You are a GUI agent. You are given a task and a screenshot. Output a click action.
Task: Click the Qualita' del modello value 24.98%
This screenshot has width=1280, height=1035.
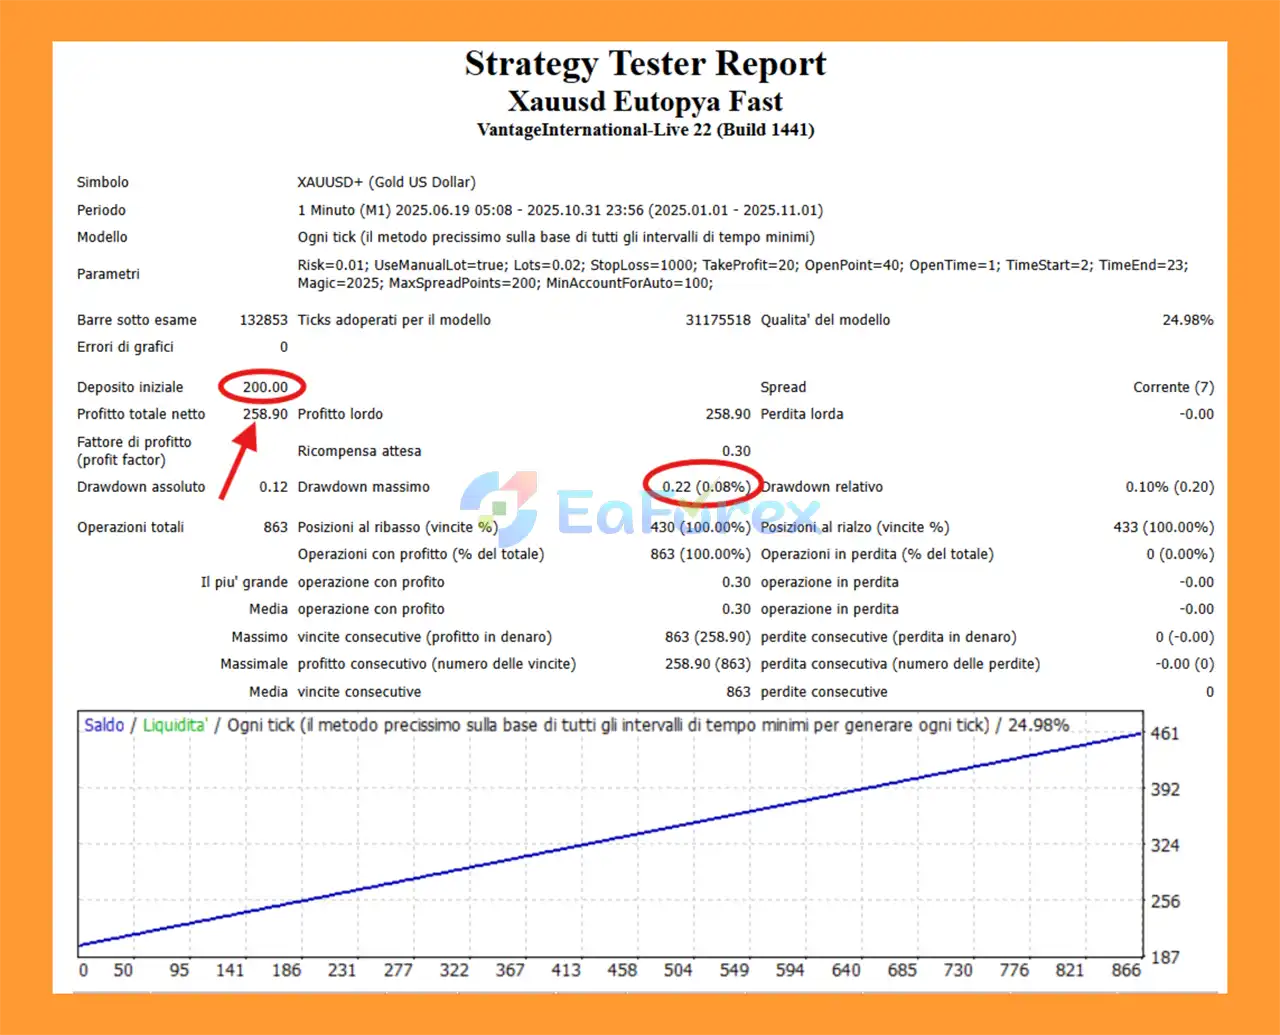pyautogui.click(x=1187, y=320)
